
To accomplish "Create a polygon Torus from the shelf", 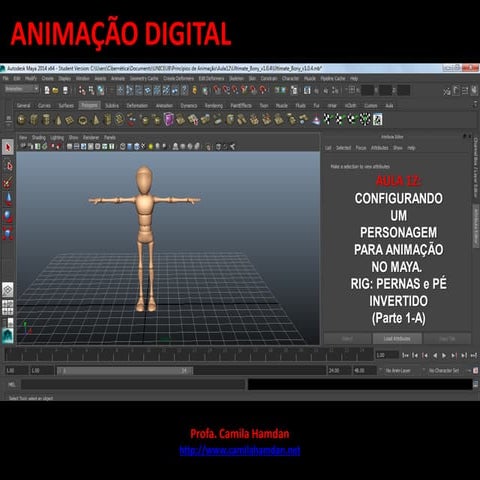I will click(x=82, y=120).
